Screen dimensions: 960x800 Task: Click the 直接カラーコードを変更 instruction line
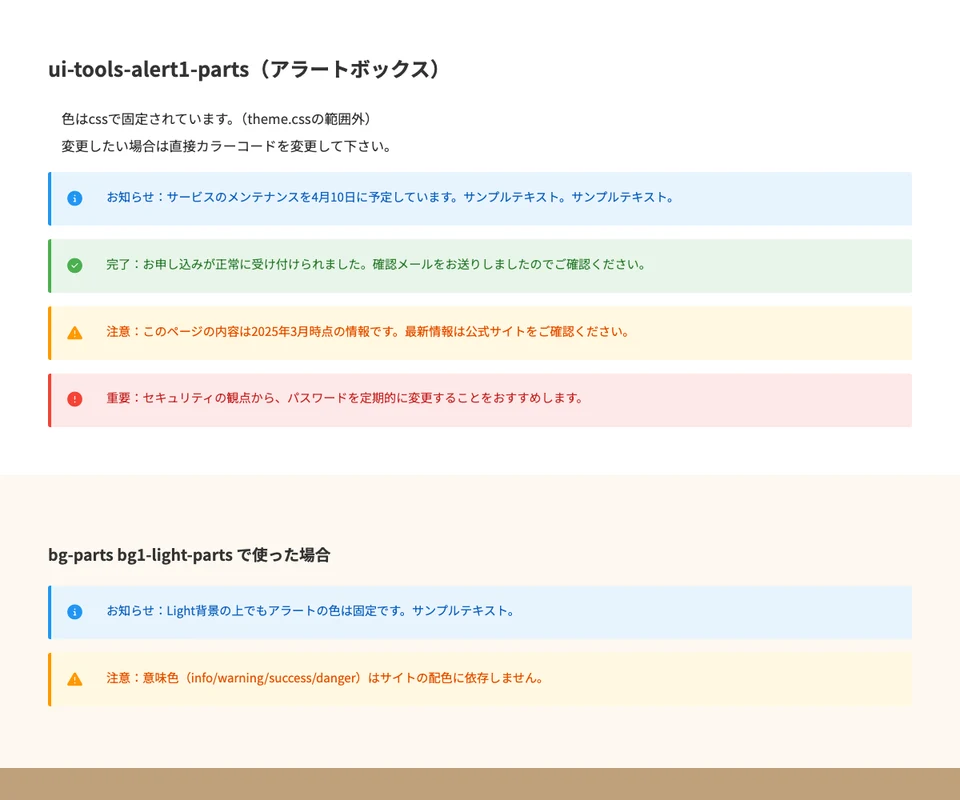tap(225, 146)
